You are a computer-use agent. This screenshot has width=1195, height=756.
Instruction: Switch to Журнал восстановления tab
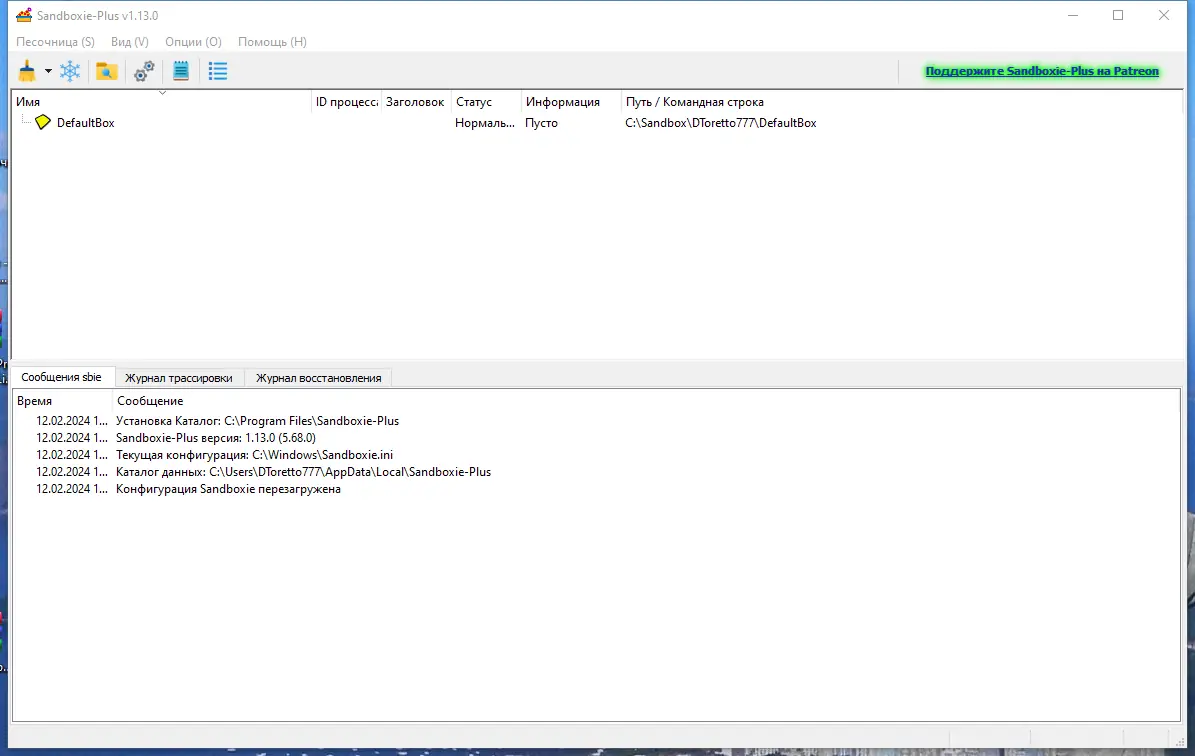coord(319,378)
